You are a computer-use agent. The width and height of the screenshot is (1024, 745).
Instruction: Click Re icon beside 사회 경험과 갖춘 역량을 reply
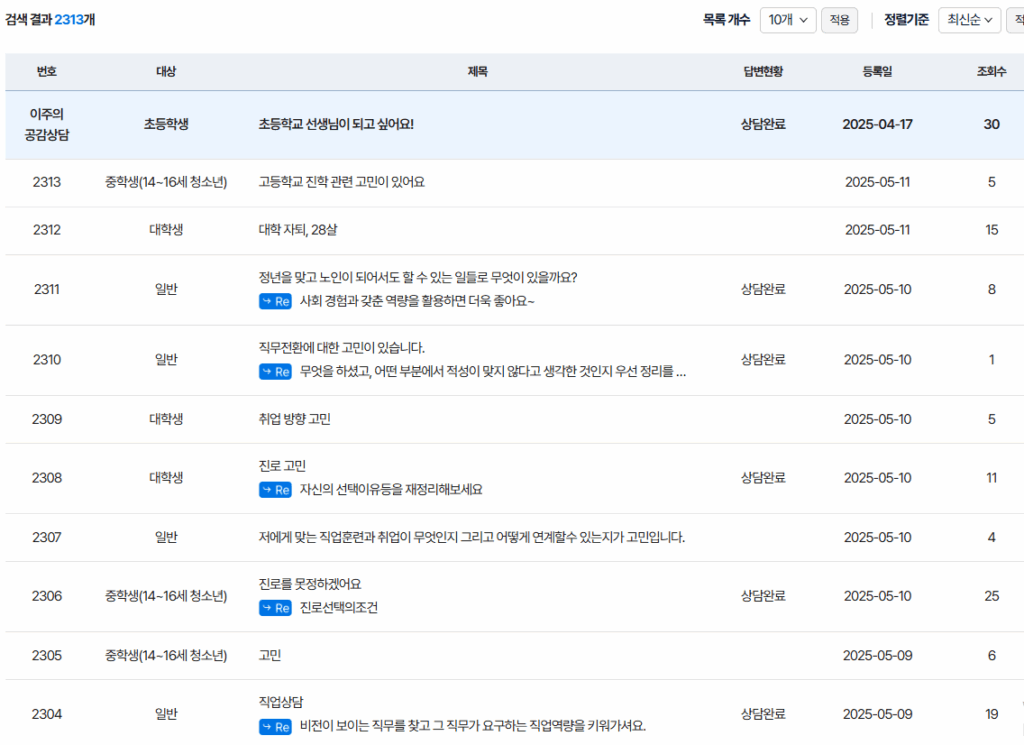coord(275,301)
